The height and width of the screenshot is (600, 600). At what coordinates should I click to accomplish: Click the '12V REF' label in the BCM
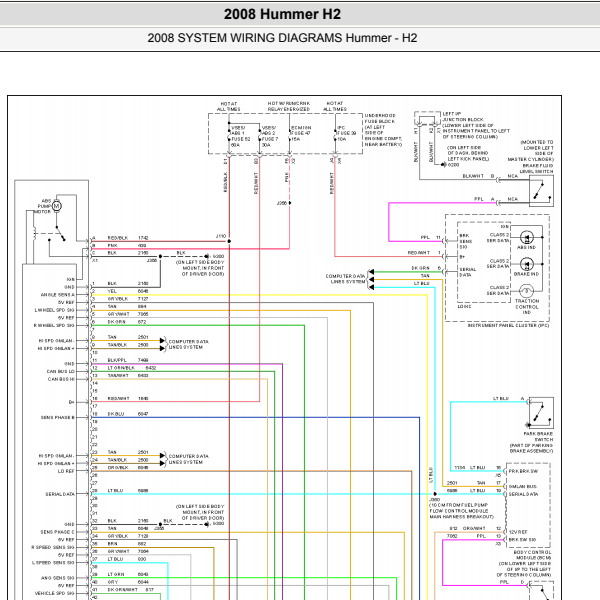(518, 532)
